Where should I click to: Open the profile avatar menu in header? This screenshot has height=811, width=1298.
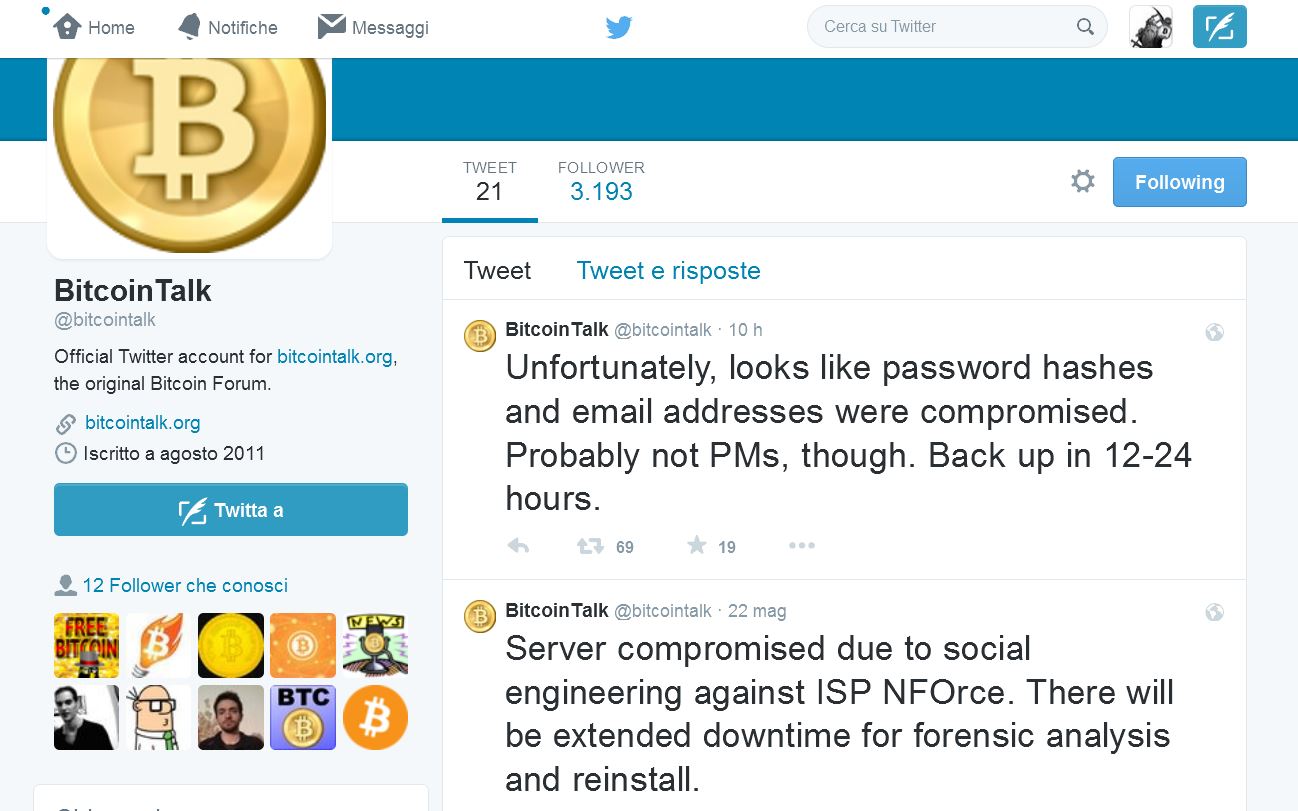1151,27
